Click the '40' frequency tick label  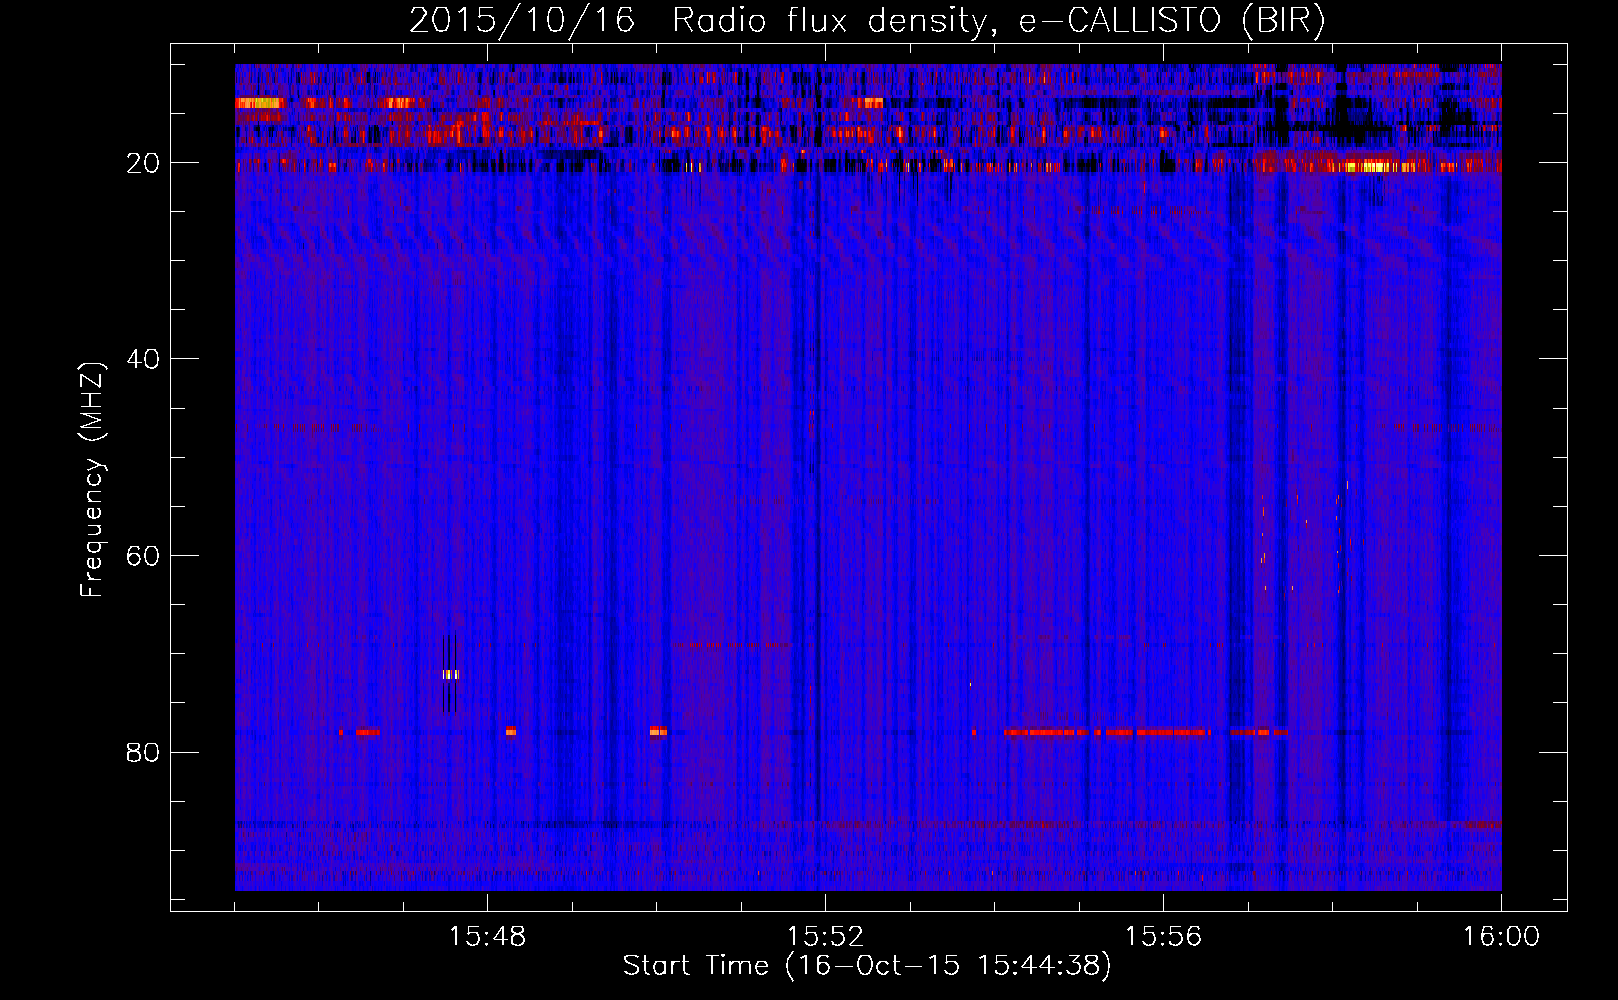(143, 359)
